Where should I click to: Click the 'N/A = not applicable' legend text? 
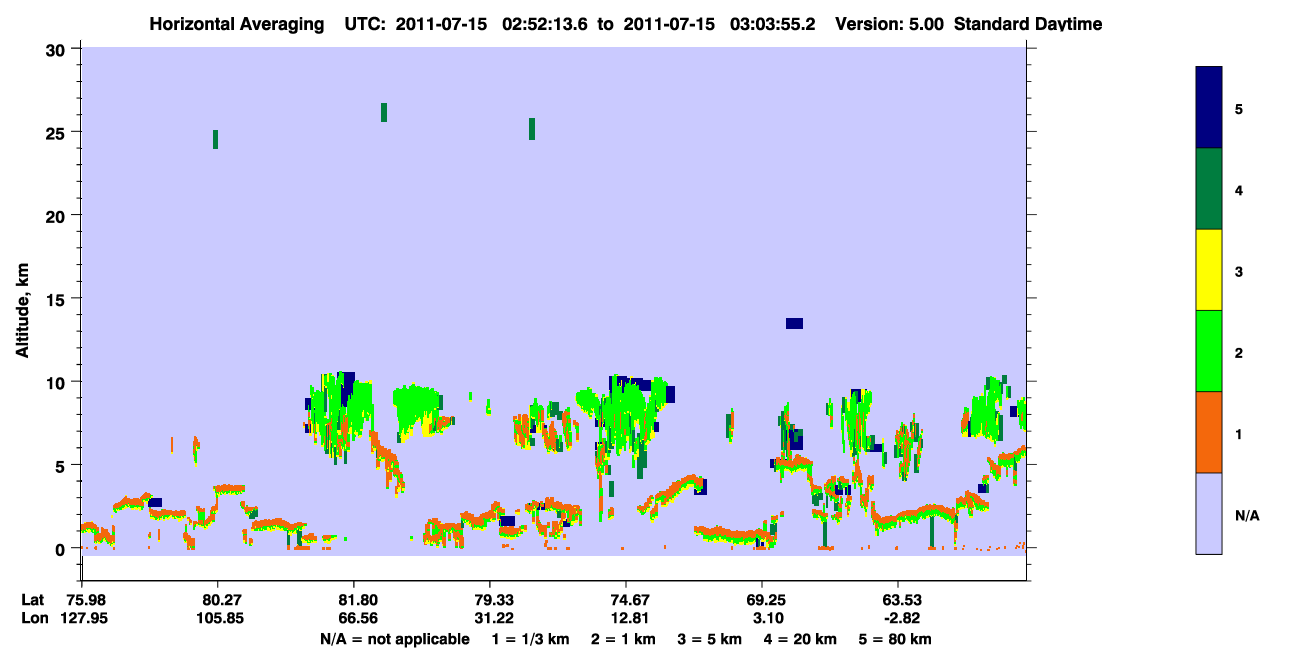point(394,638)
